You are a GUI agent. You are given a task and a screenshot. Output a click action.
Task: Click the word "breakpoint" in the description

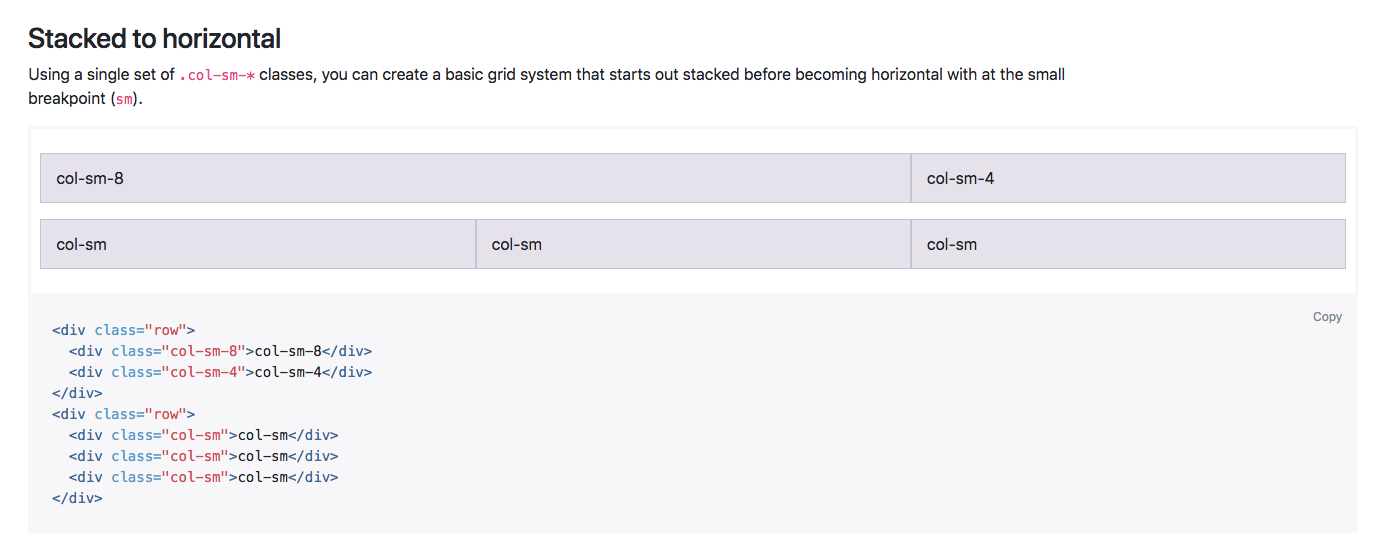(x=66, y=99)
